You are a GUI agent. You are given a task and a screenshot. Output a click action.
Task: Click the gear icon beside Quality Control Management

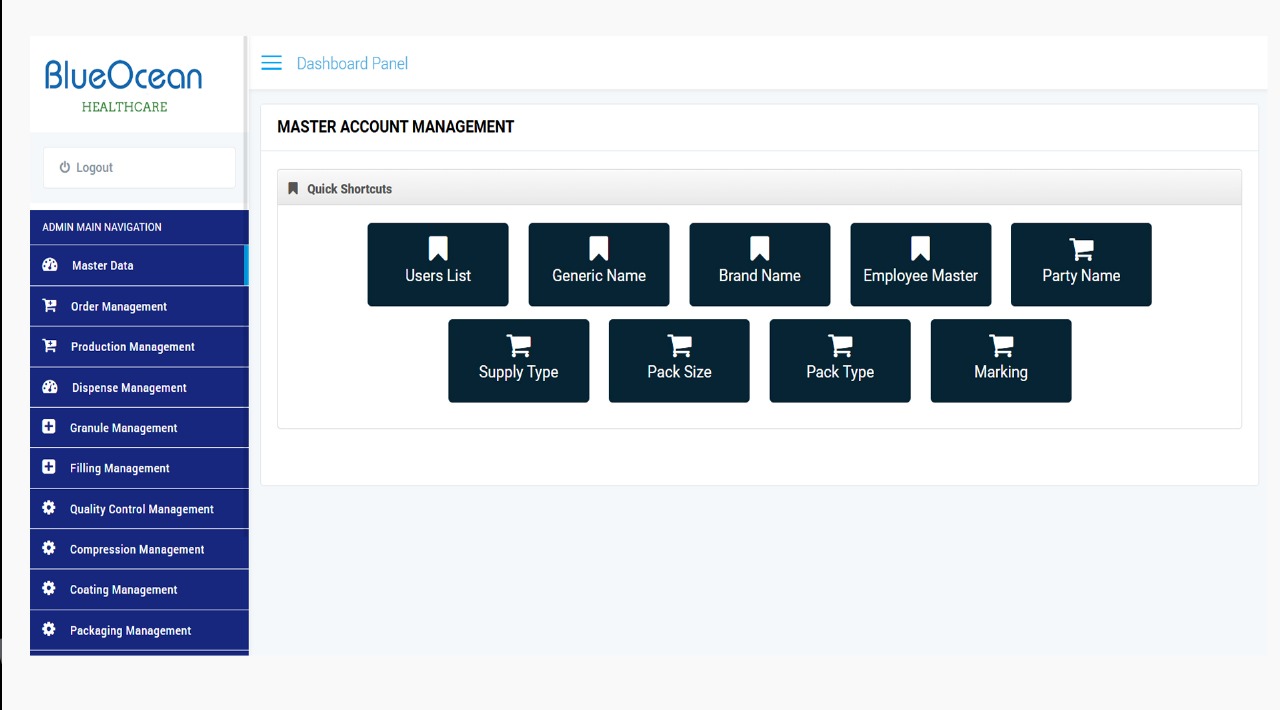point(49,508)
